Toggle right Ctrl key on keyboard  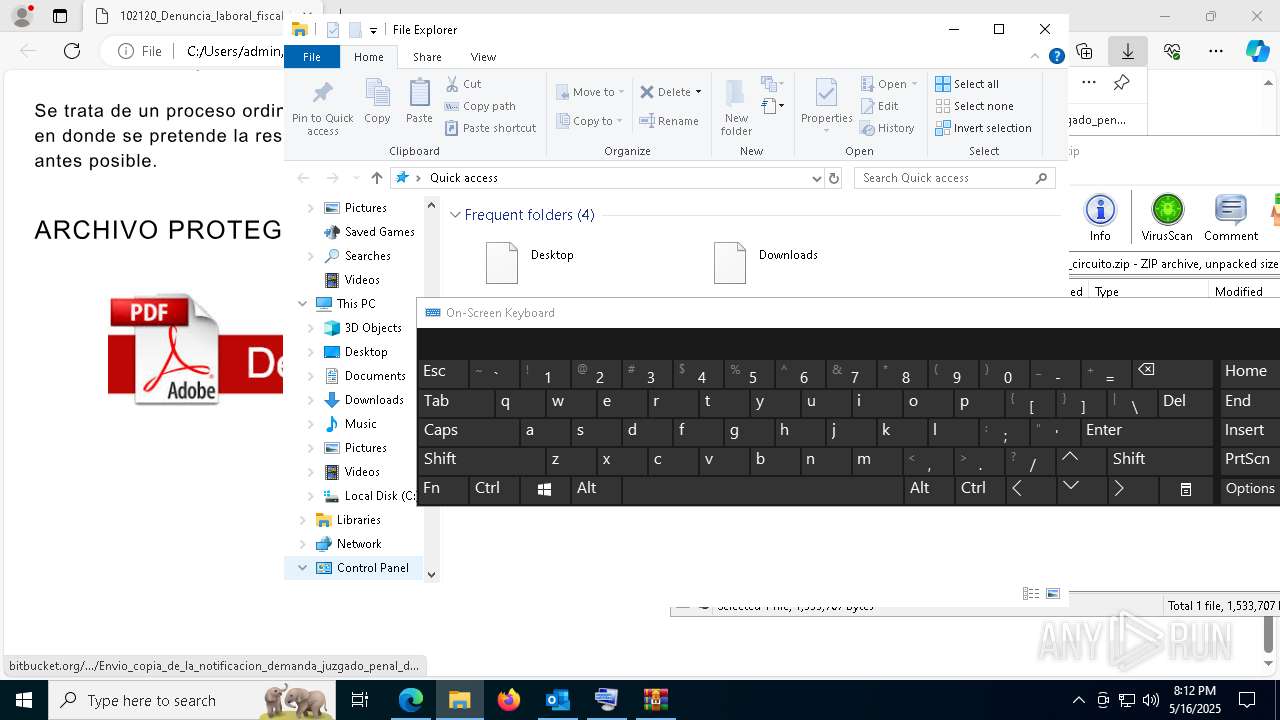[980, 489]
